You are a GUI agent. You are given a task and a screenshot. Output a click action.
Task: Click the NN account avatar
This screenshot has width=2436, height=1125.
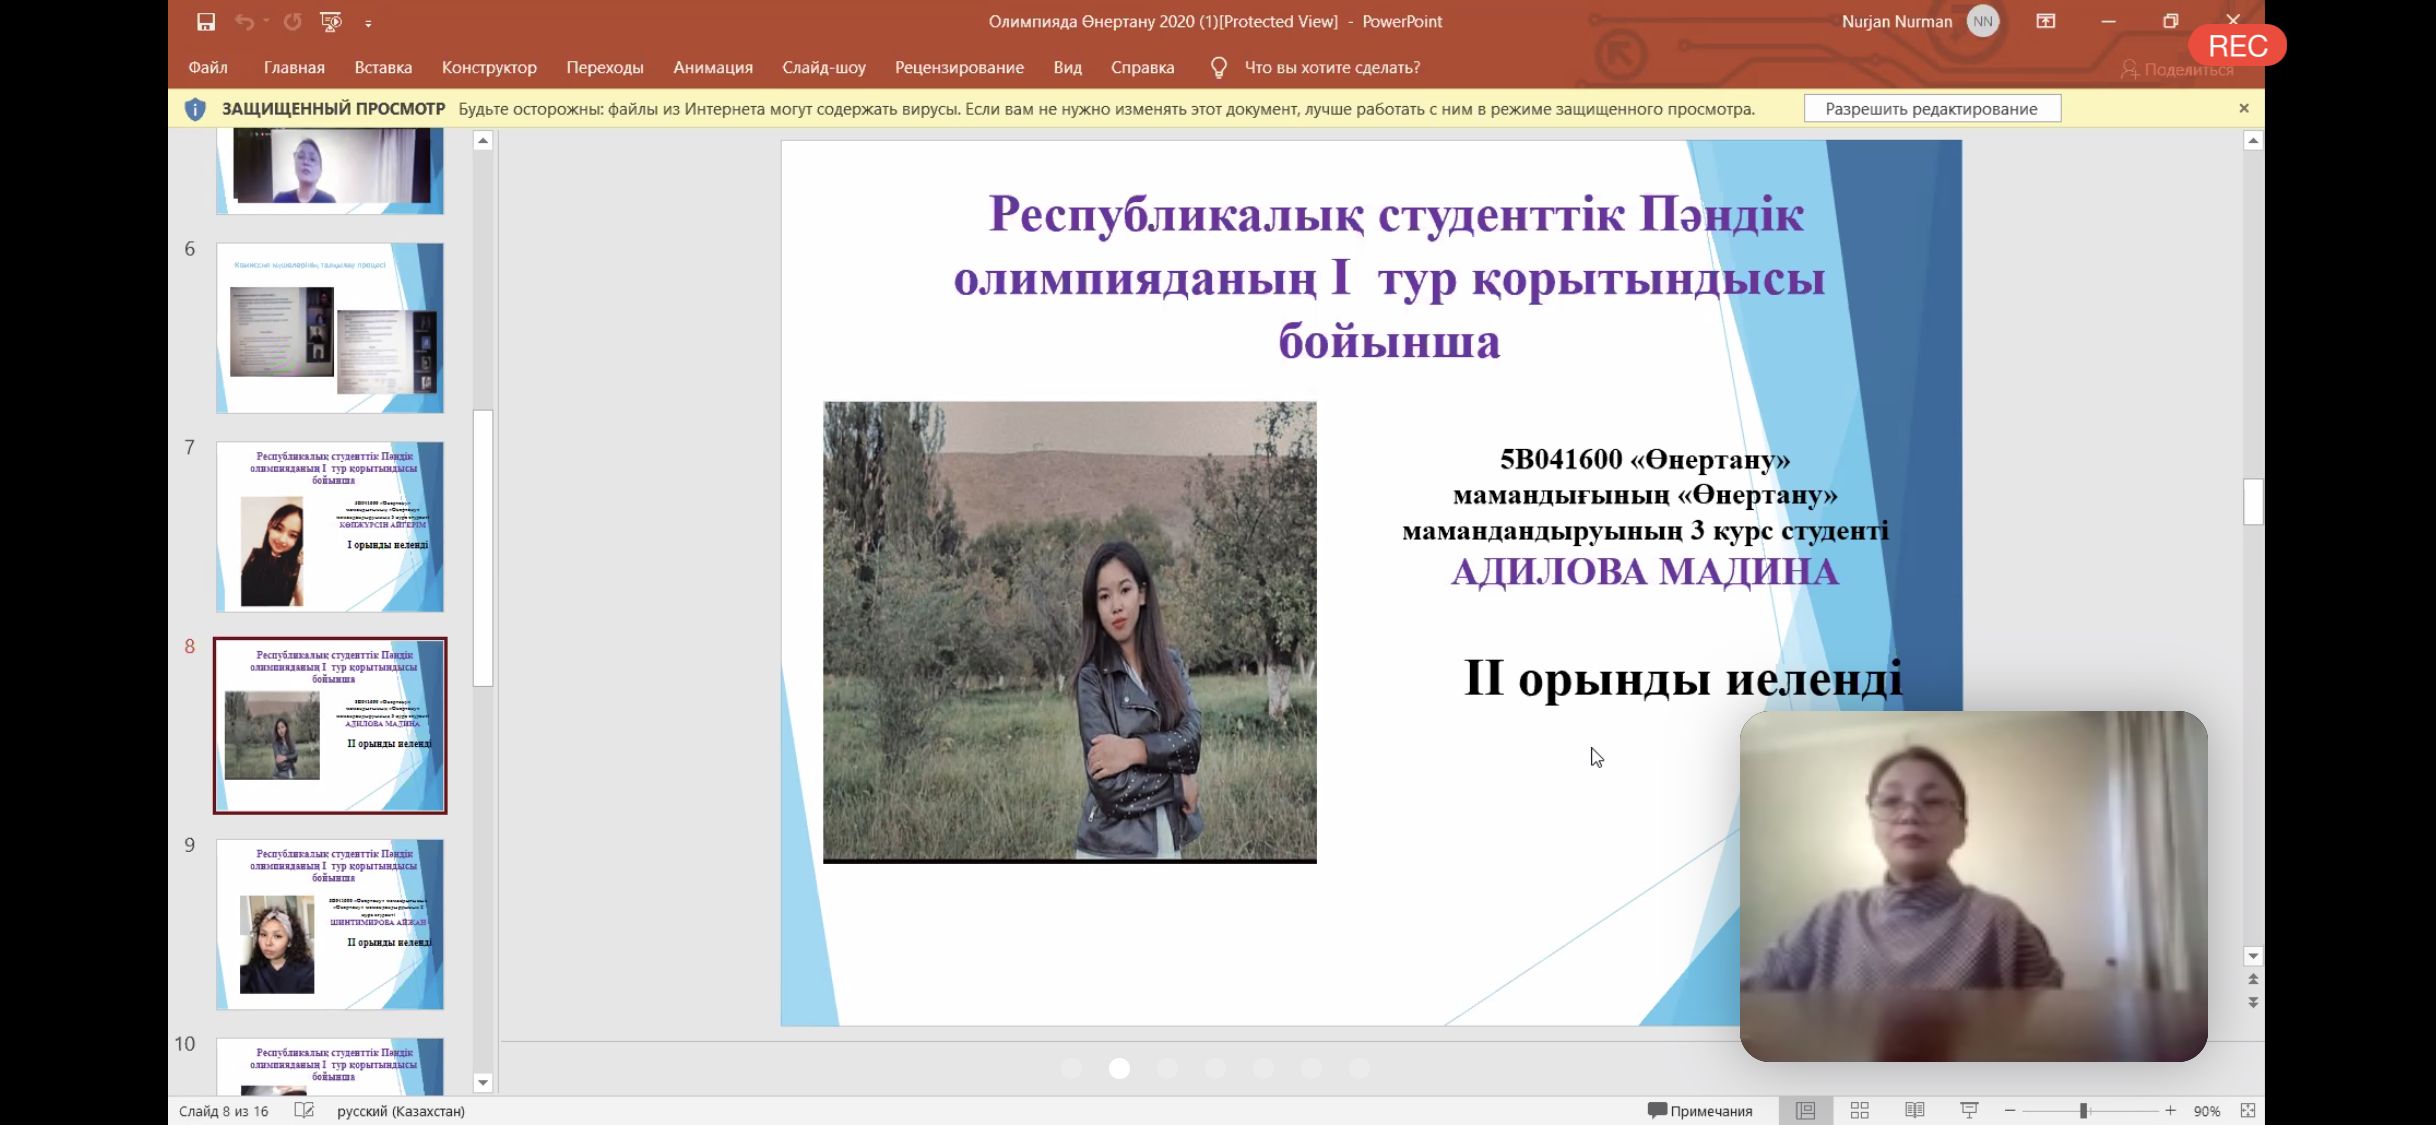pos(1982,21)
